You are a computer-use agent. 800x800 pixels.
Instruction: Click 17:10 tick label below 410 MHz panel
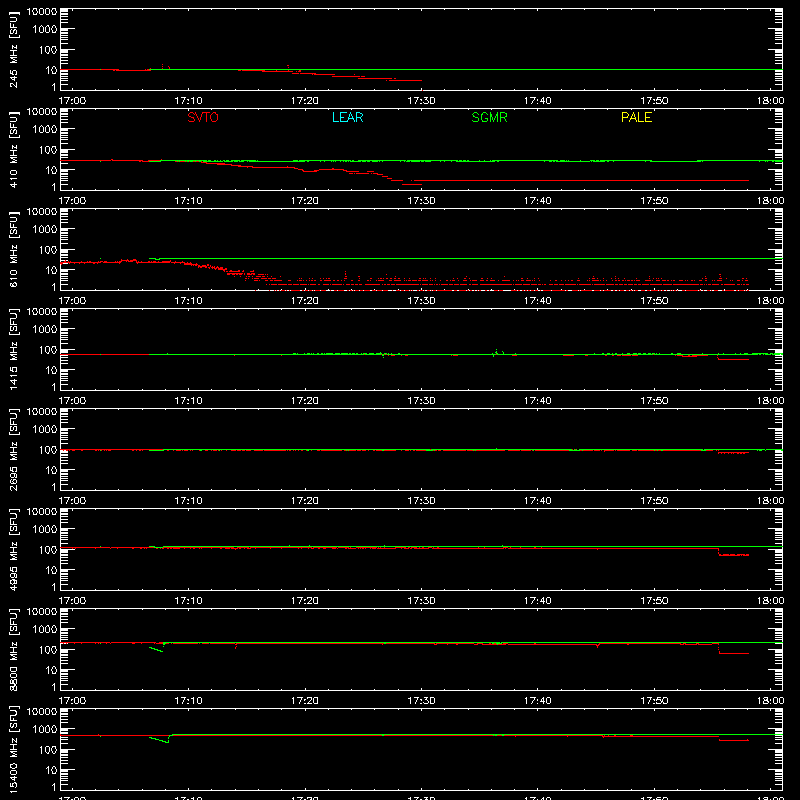(188, 201)
